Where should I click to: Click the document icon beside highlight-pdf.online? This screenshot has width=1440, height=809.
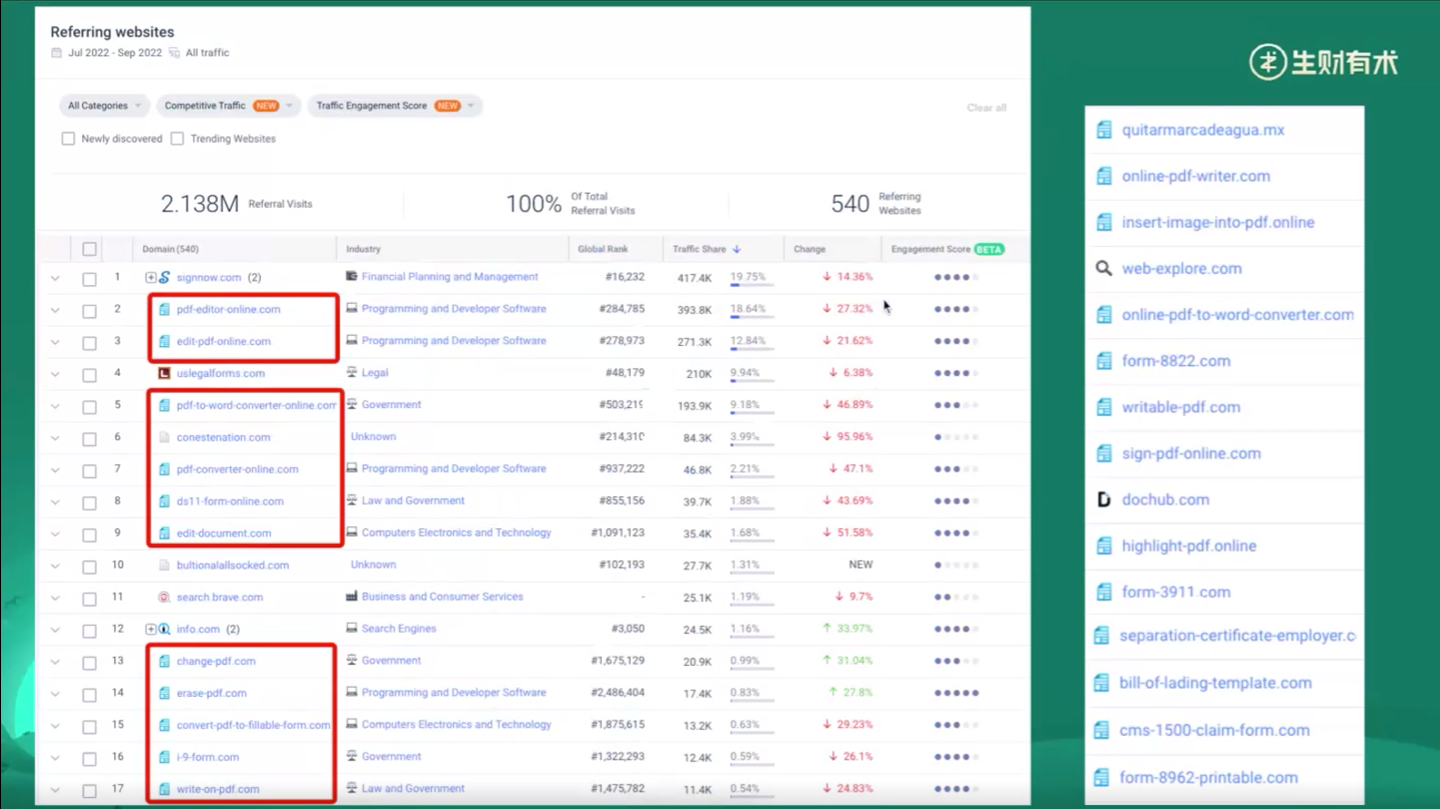point(1104,546)
